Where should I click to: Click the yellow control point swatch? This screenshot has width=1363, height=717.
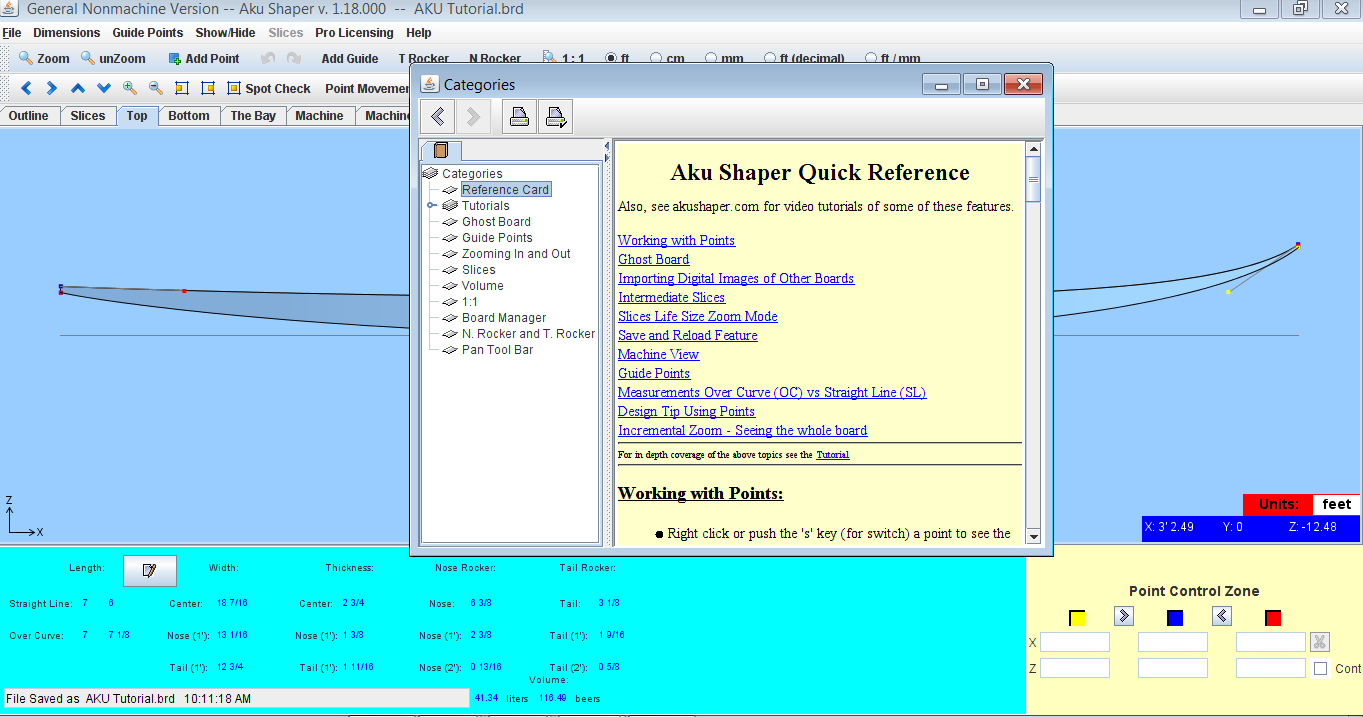[1077, 618]
